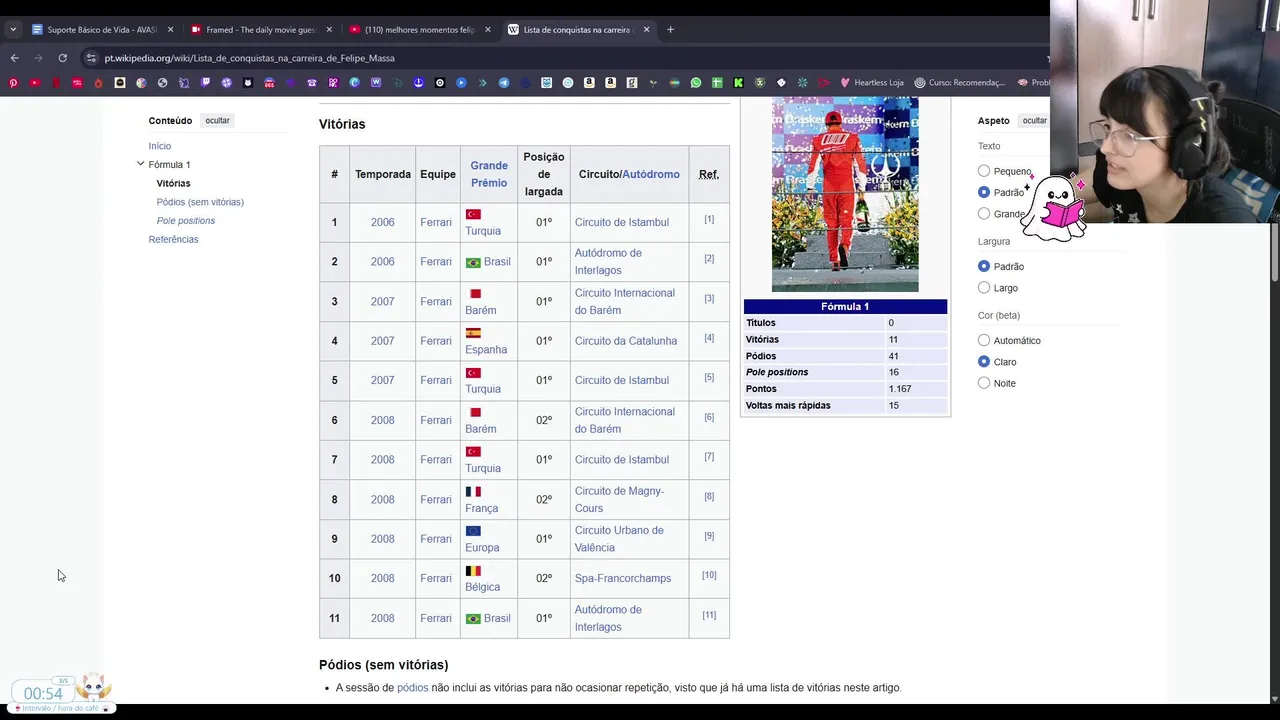Click the site info icon in address bar
This screenshot has height=720, width=1280.
92,58
